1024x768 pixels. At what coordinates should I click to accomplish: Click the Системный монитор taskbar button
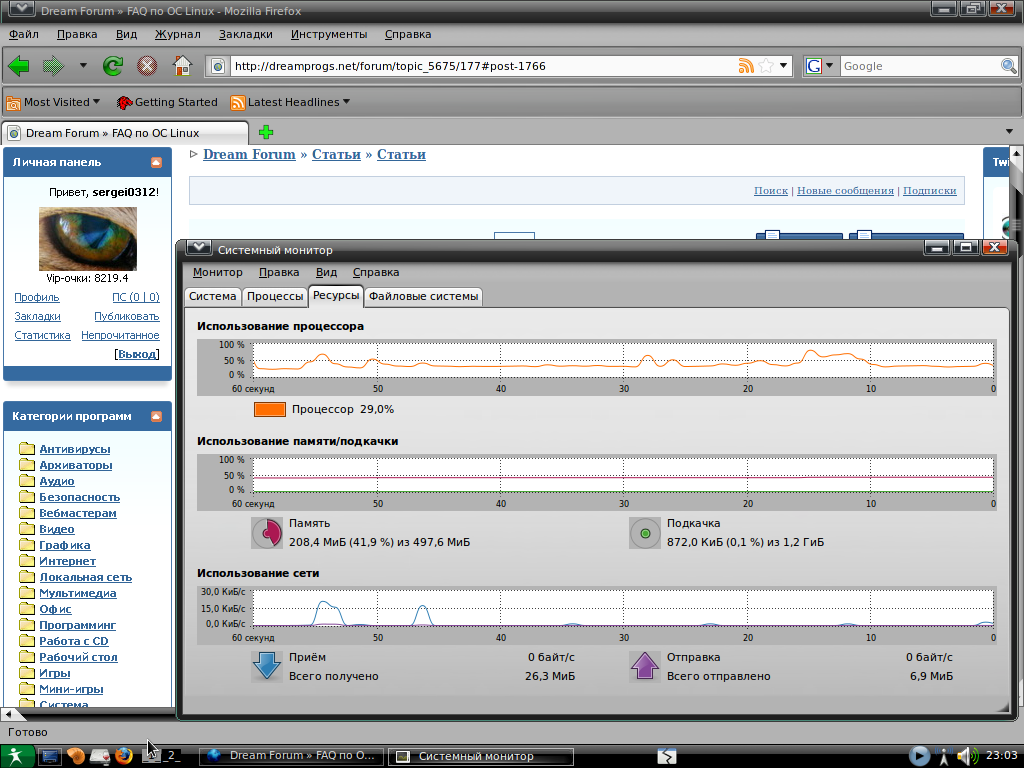481,756
